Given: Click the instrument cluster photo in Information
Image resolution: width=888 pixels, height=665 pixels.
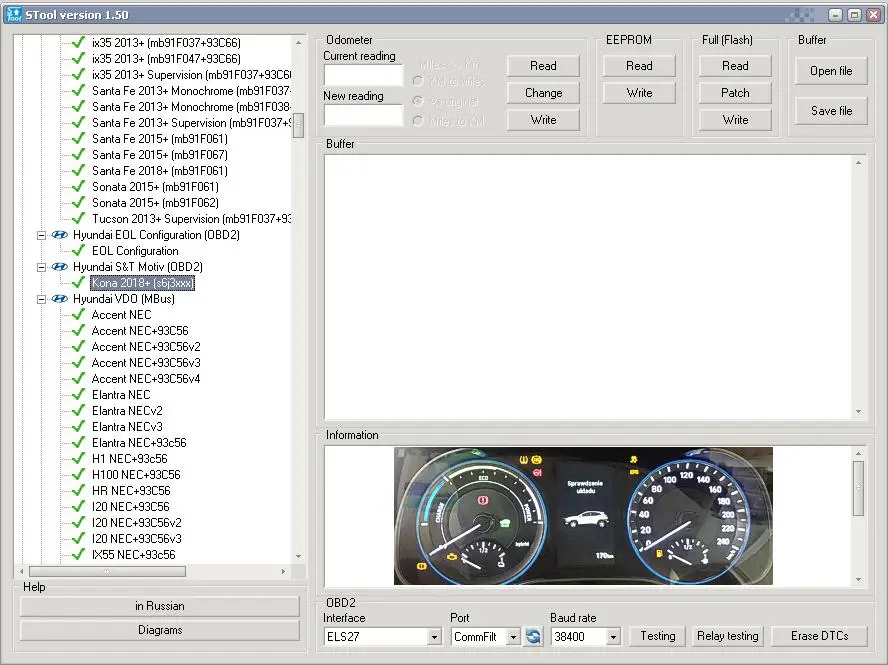Looking at the screenshot, I should [583, 515].
